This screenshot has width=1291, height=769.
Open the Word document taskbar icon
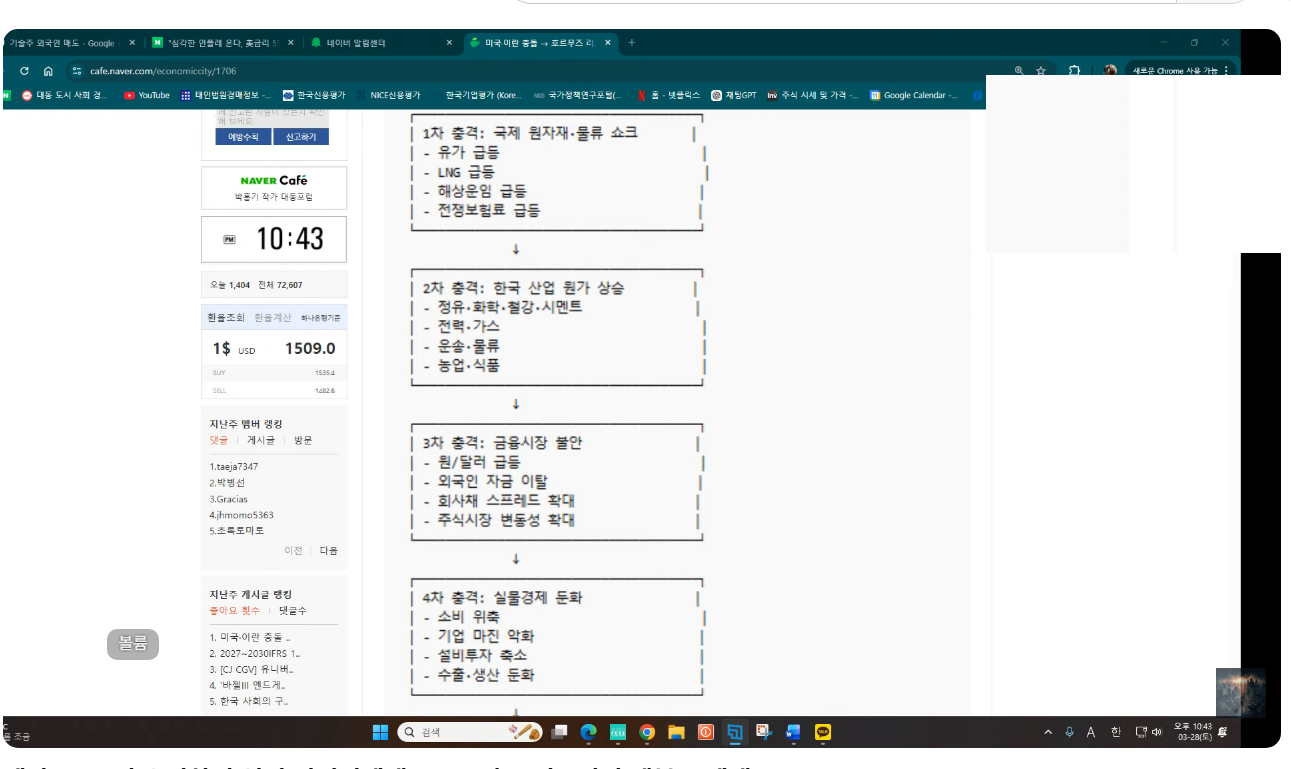pos(793,732)
